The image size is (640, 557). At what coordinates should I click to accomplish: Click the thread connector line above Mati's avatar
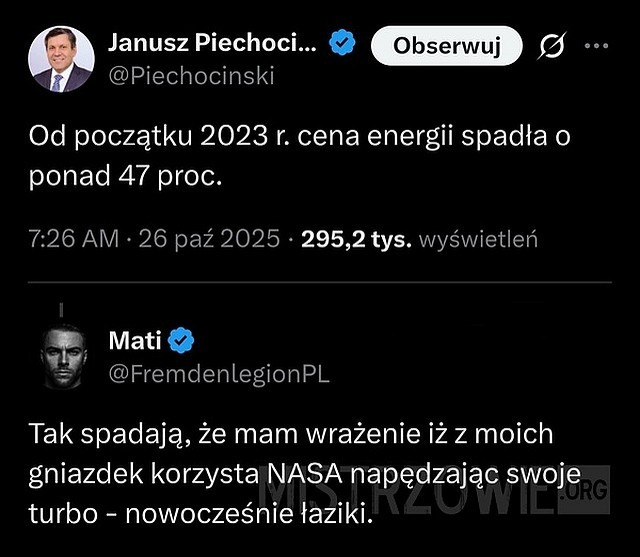63,308
